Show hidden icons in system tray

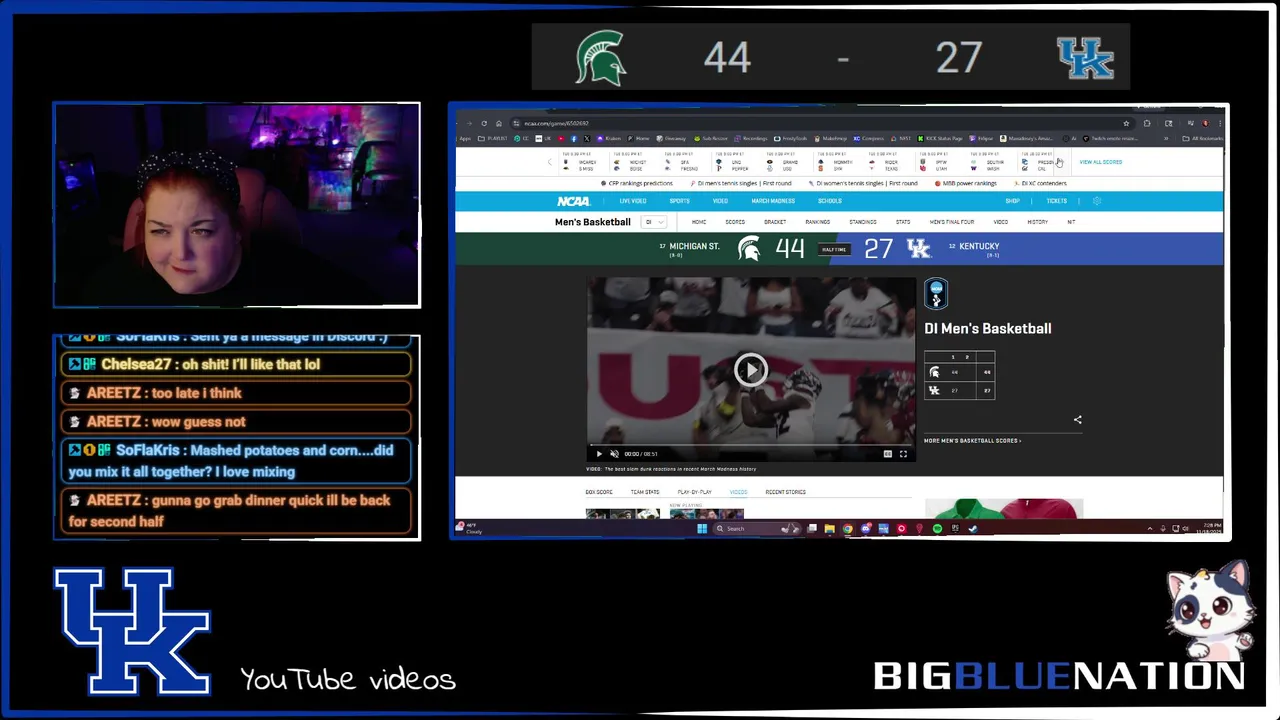(x=1150, y=528)
